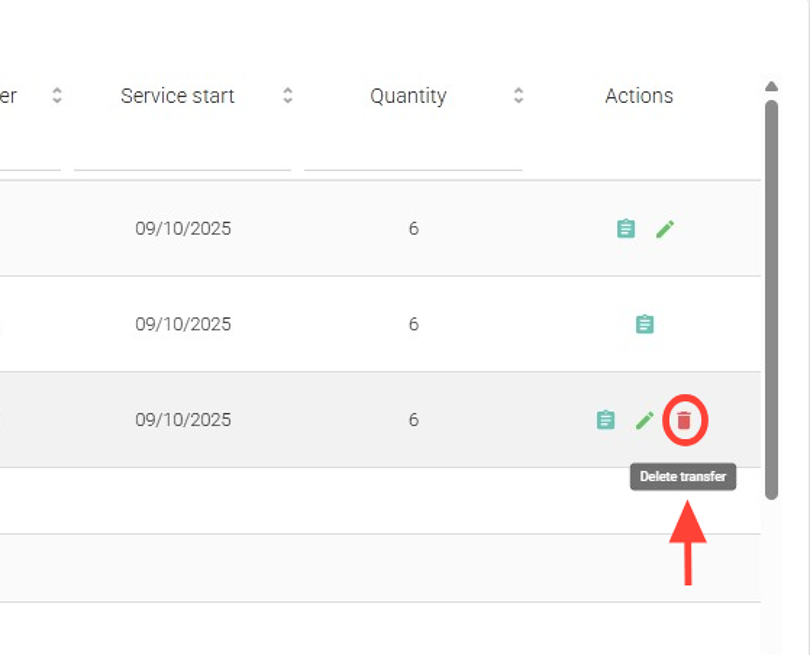This screenshot has width=810, height=655.
Task: Open clipboard icon in the second row
Action: pos(645,324)
